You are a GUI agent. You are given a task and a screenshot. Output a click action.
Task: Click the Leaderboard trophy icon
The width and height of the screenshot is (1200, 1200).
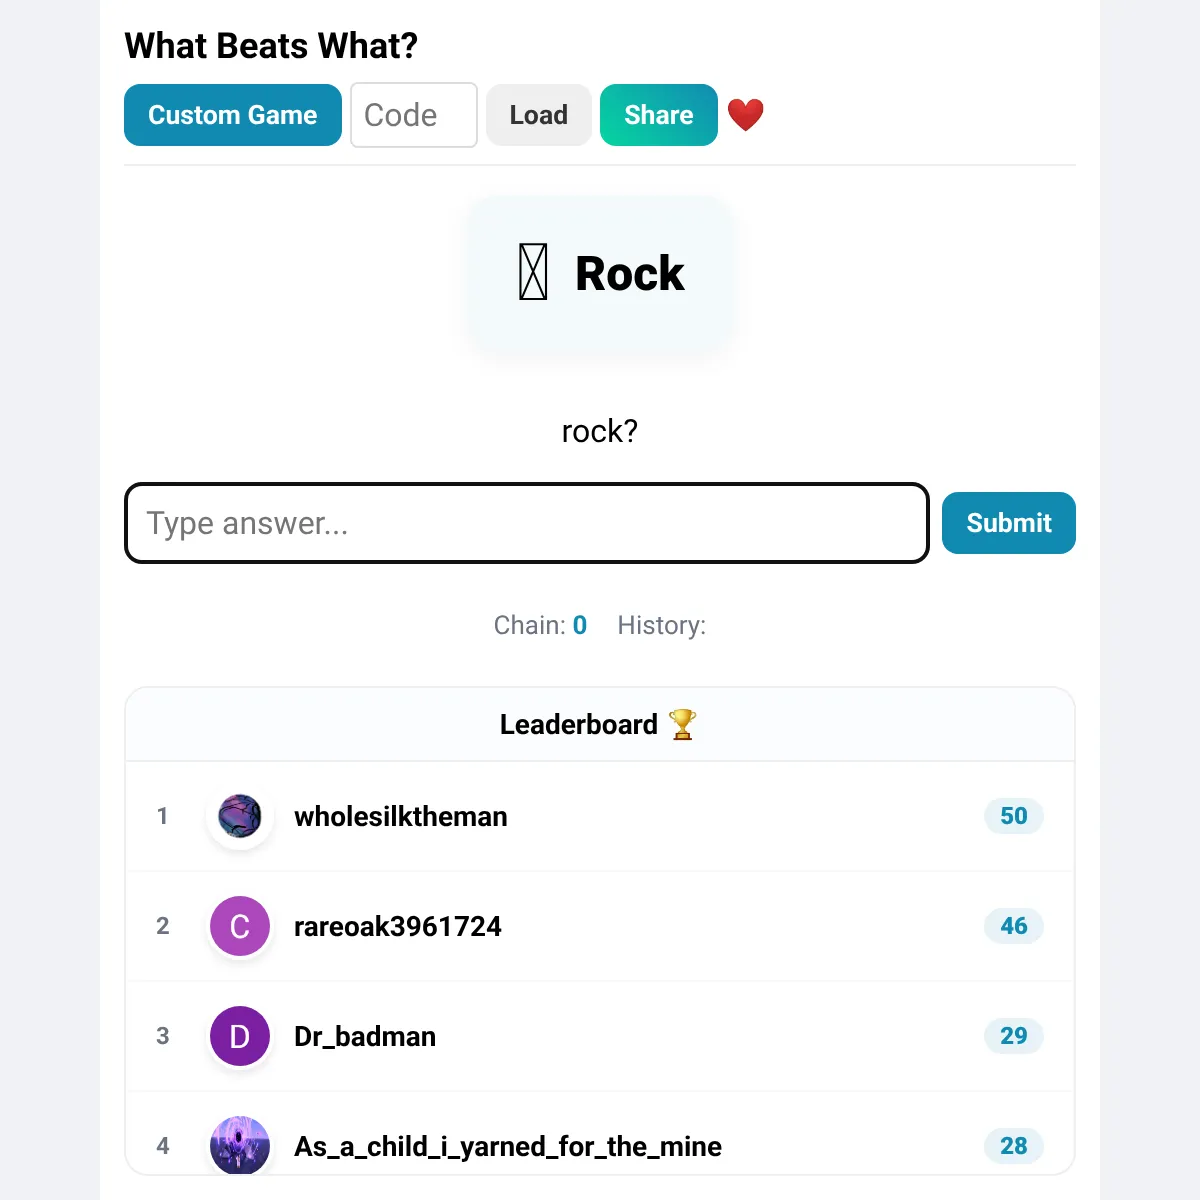(682, 724)
